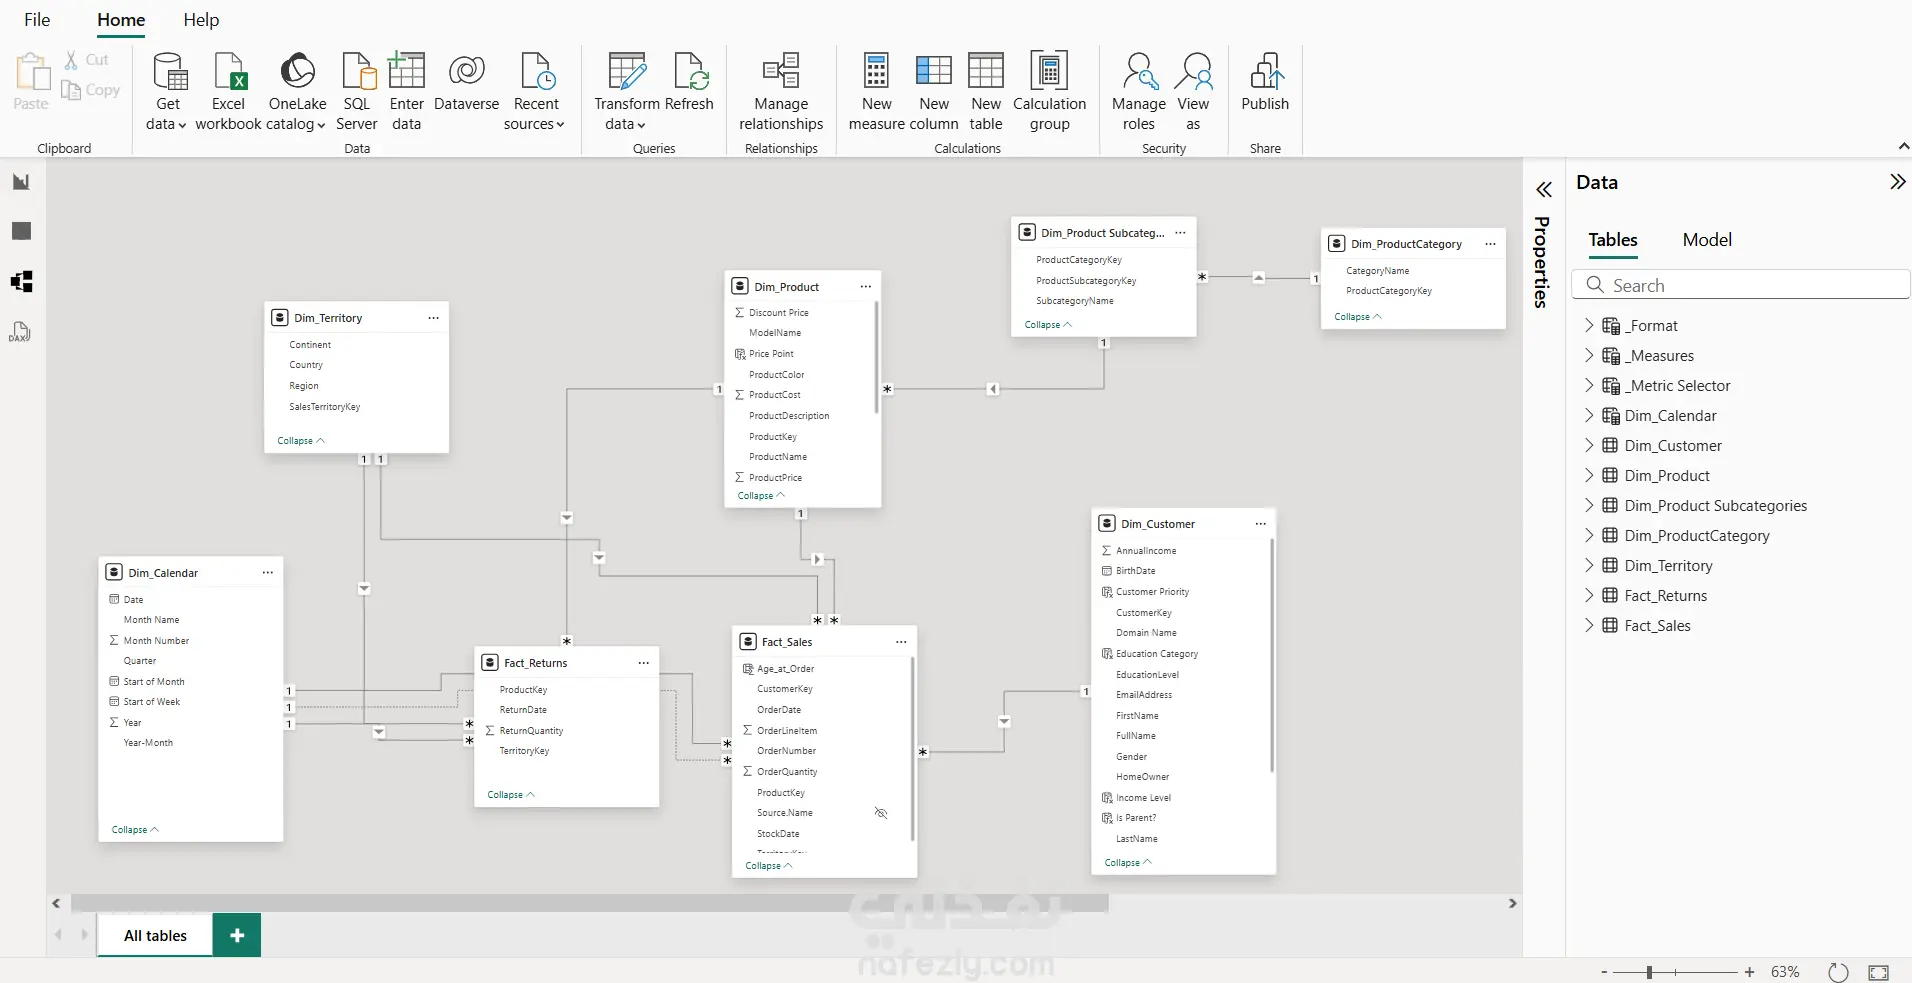Viewport: 1912px width, 983px height.
Task: Select ProductKey field in Fact_Returns
Action: [x=523, y=690]
